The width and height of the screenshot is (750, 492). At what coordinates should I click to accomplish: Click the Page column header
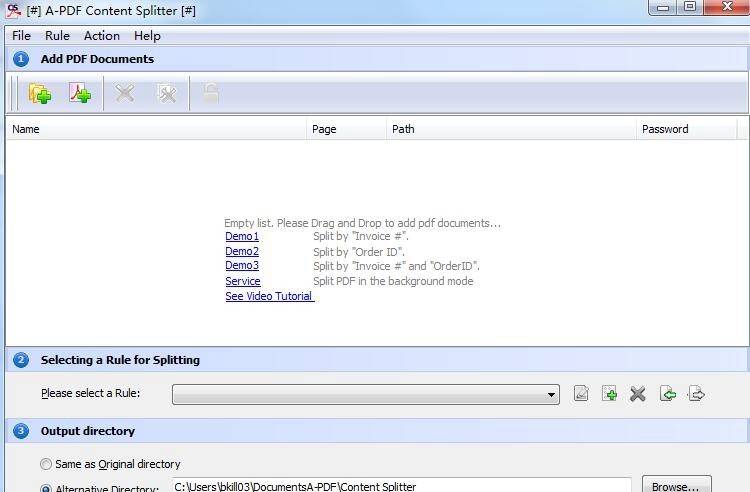tap(346, 129)
